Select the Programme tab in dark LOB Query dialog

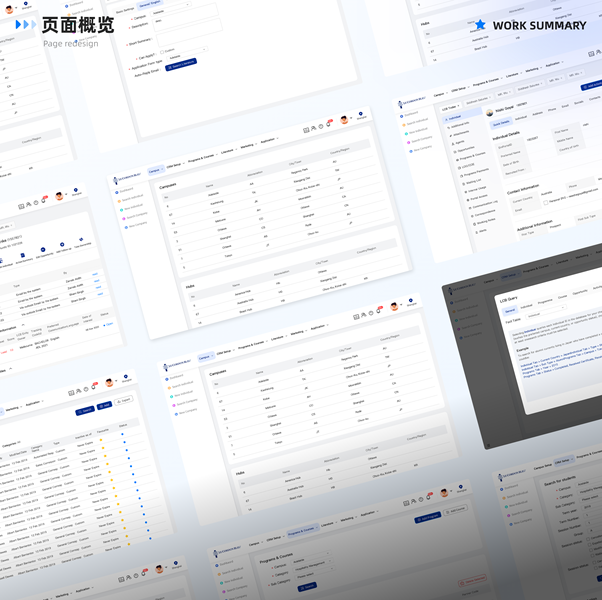coord(545,301)
